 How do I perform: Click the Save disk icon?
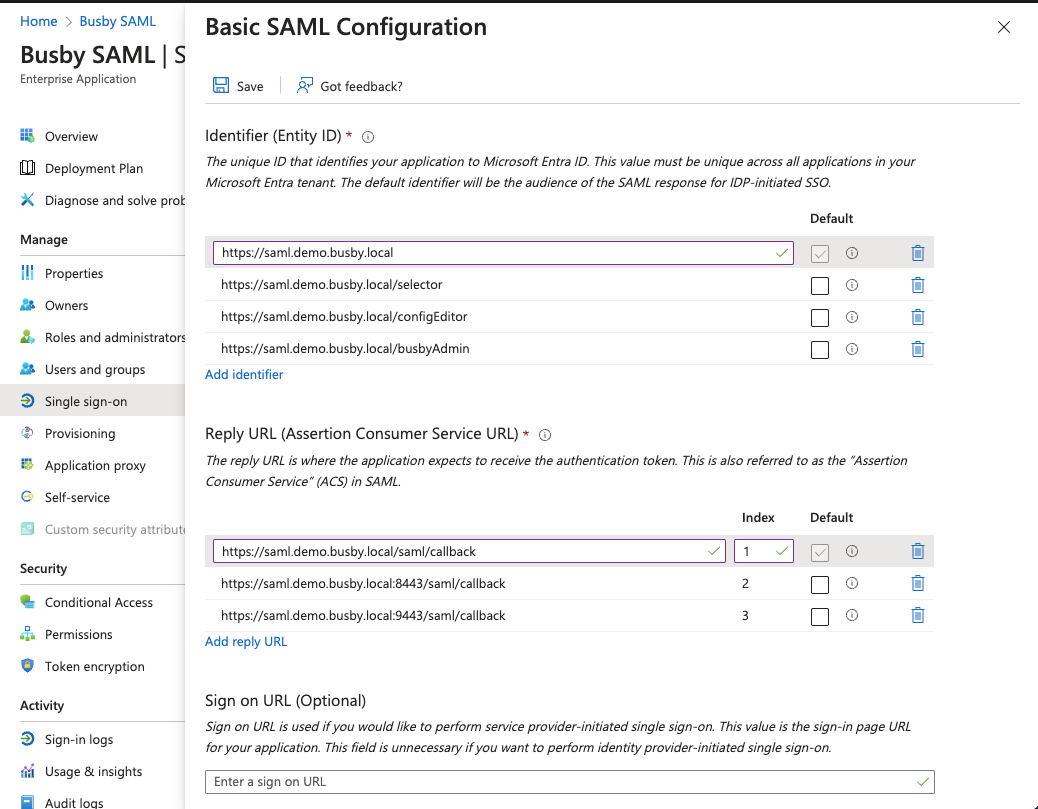[x=220, y=85]
